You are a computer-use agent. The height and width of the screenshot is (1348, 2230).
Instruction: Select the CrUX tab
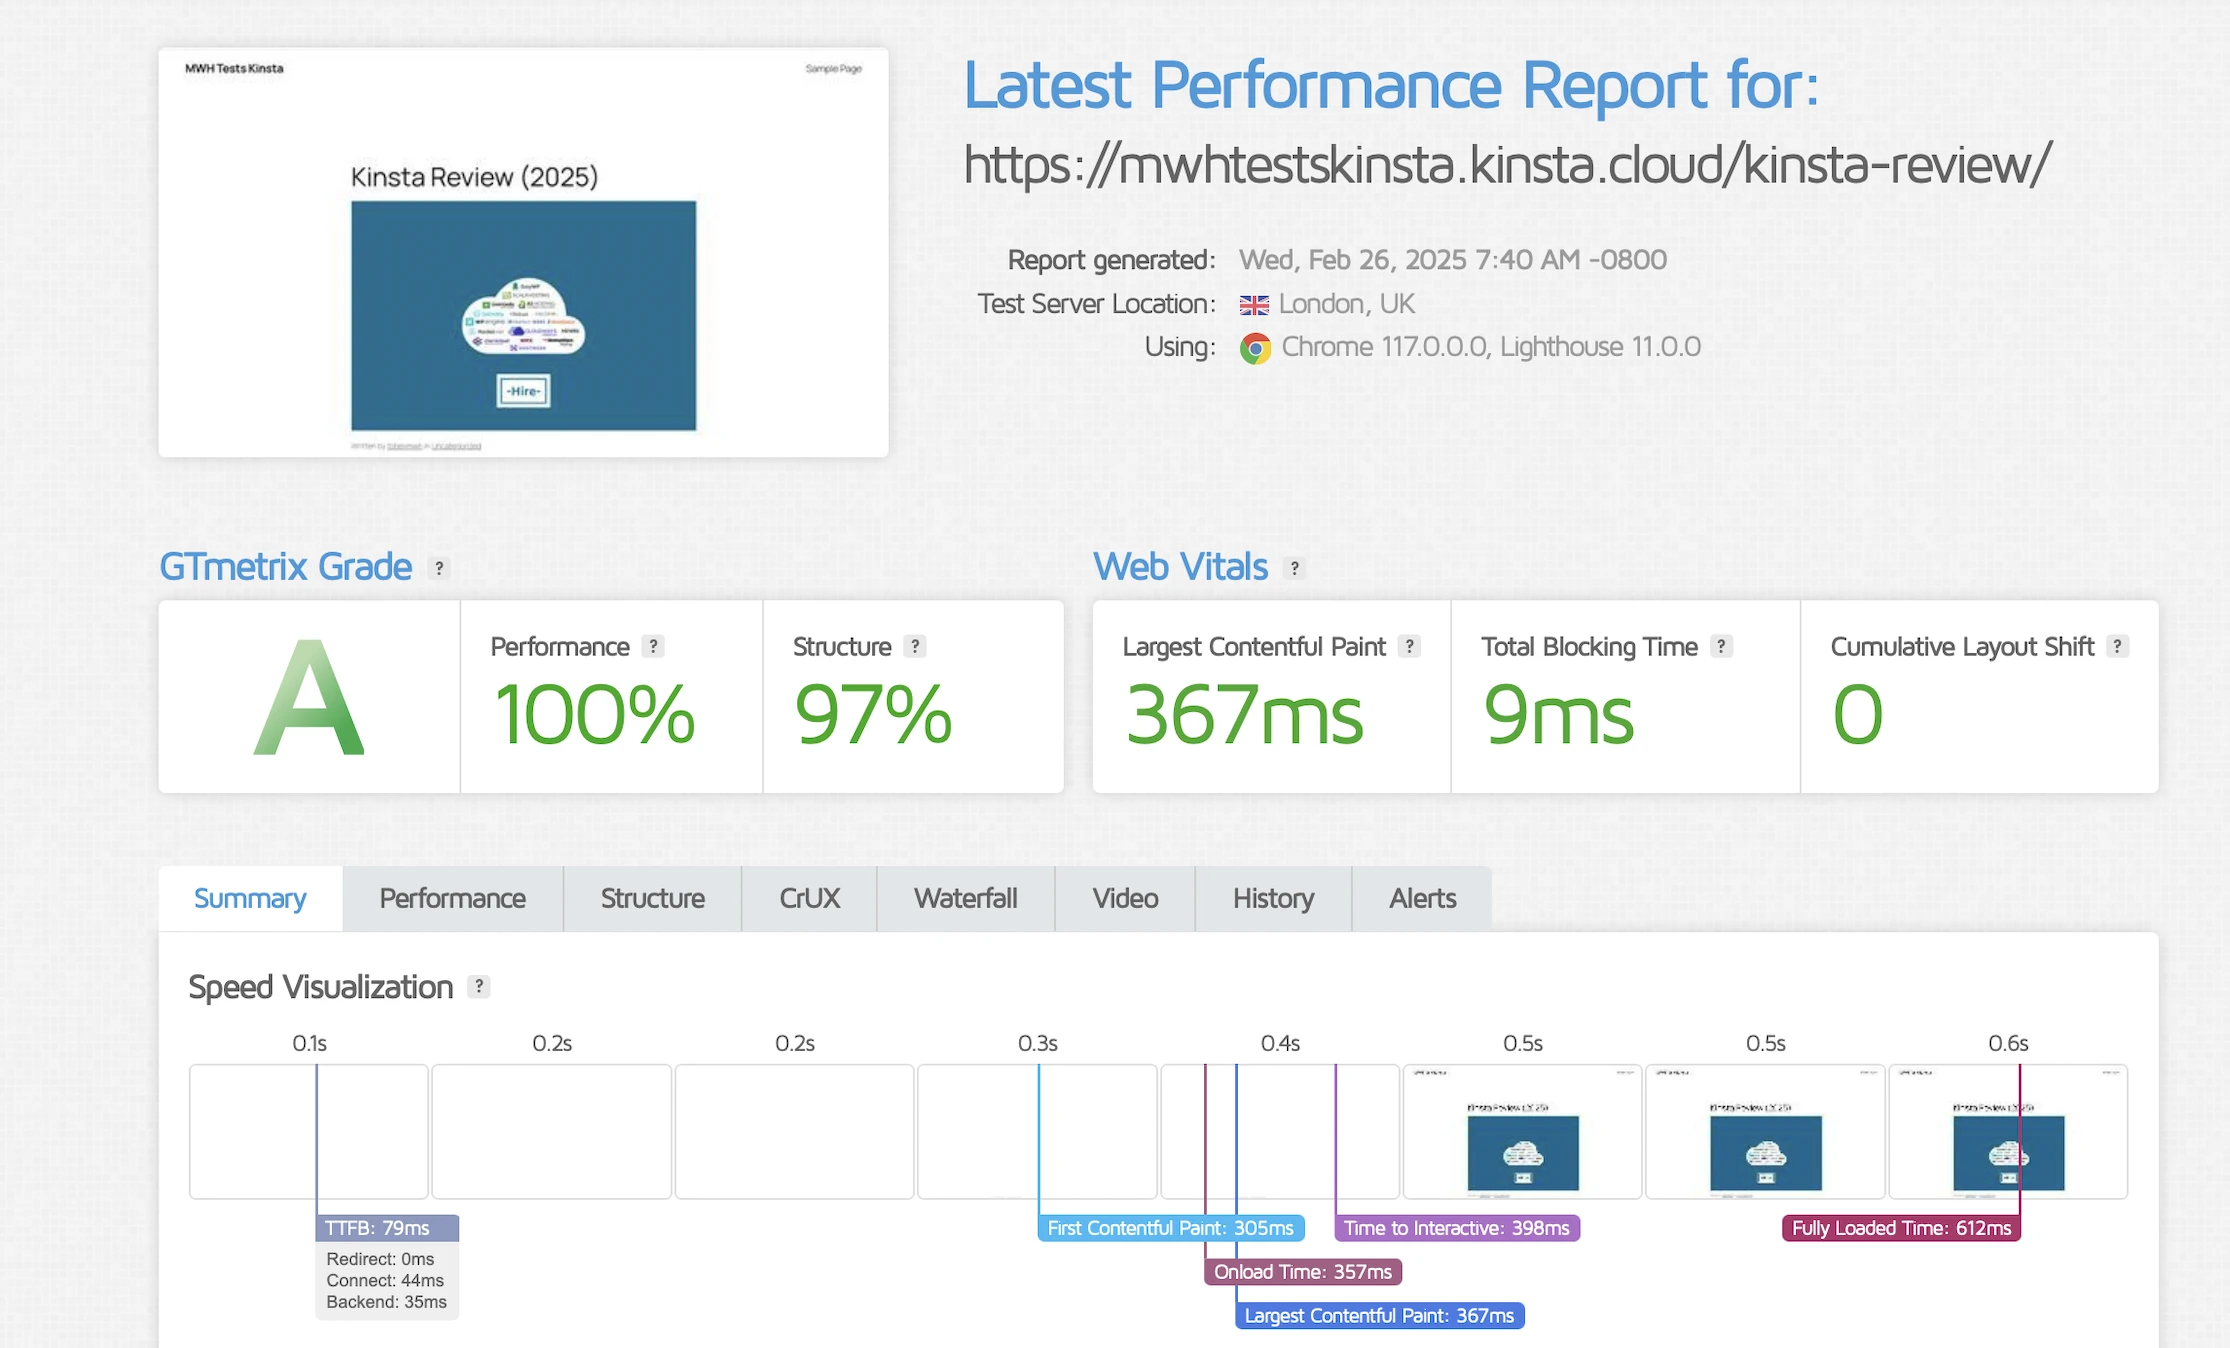click(x=809, y=899)
